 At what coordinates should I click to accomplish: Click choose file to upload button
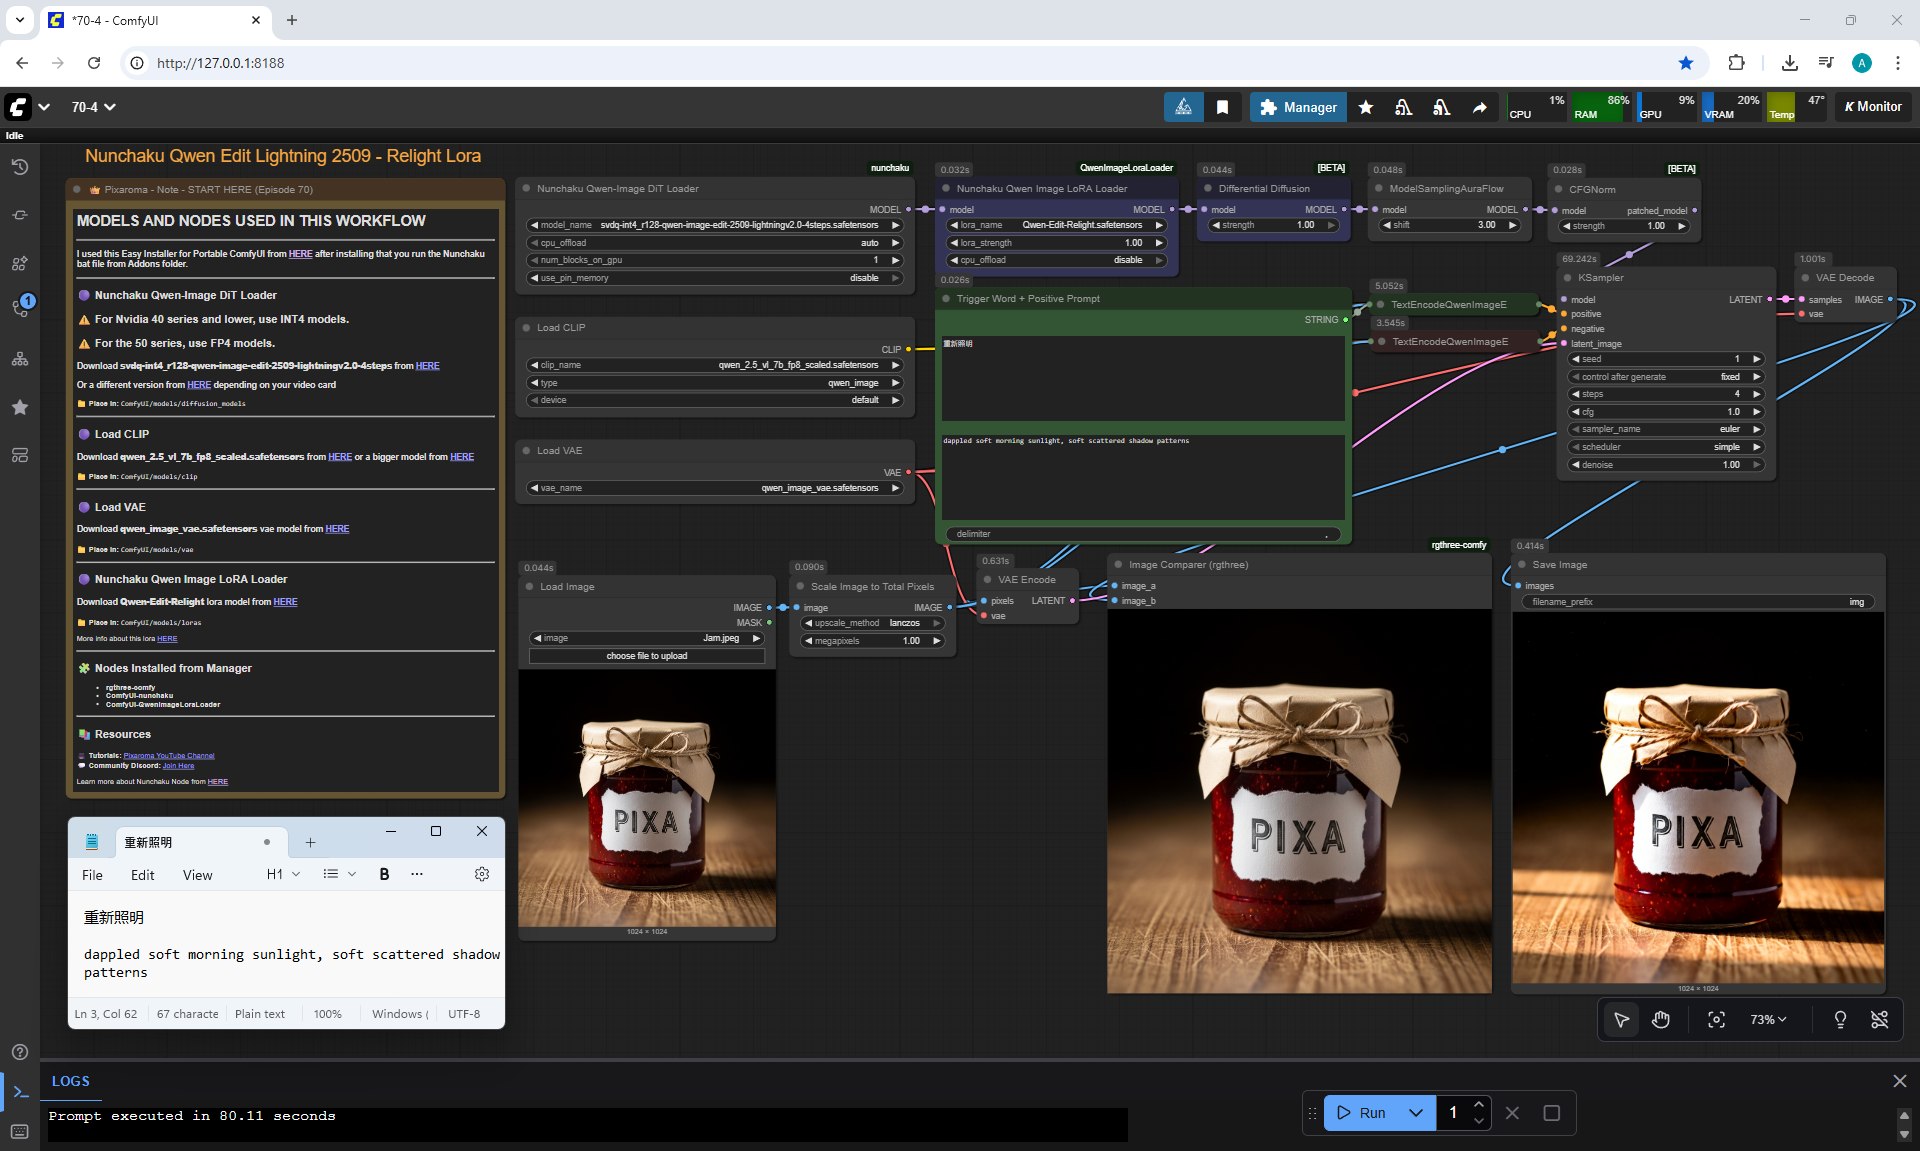646,656
